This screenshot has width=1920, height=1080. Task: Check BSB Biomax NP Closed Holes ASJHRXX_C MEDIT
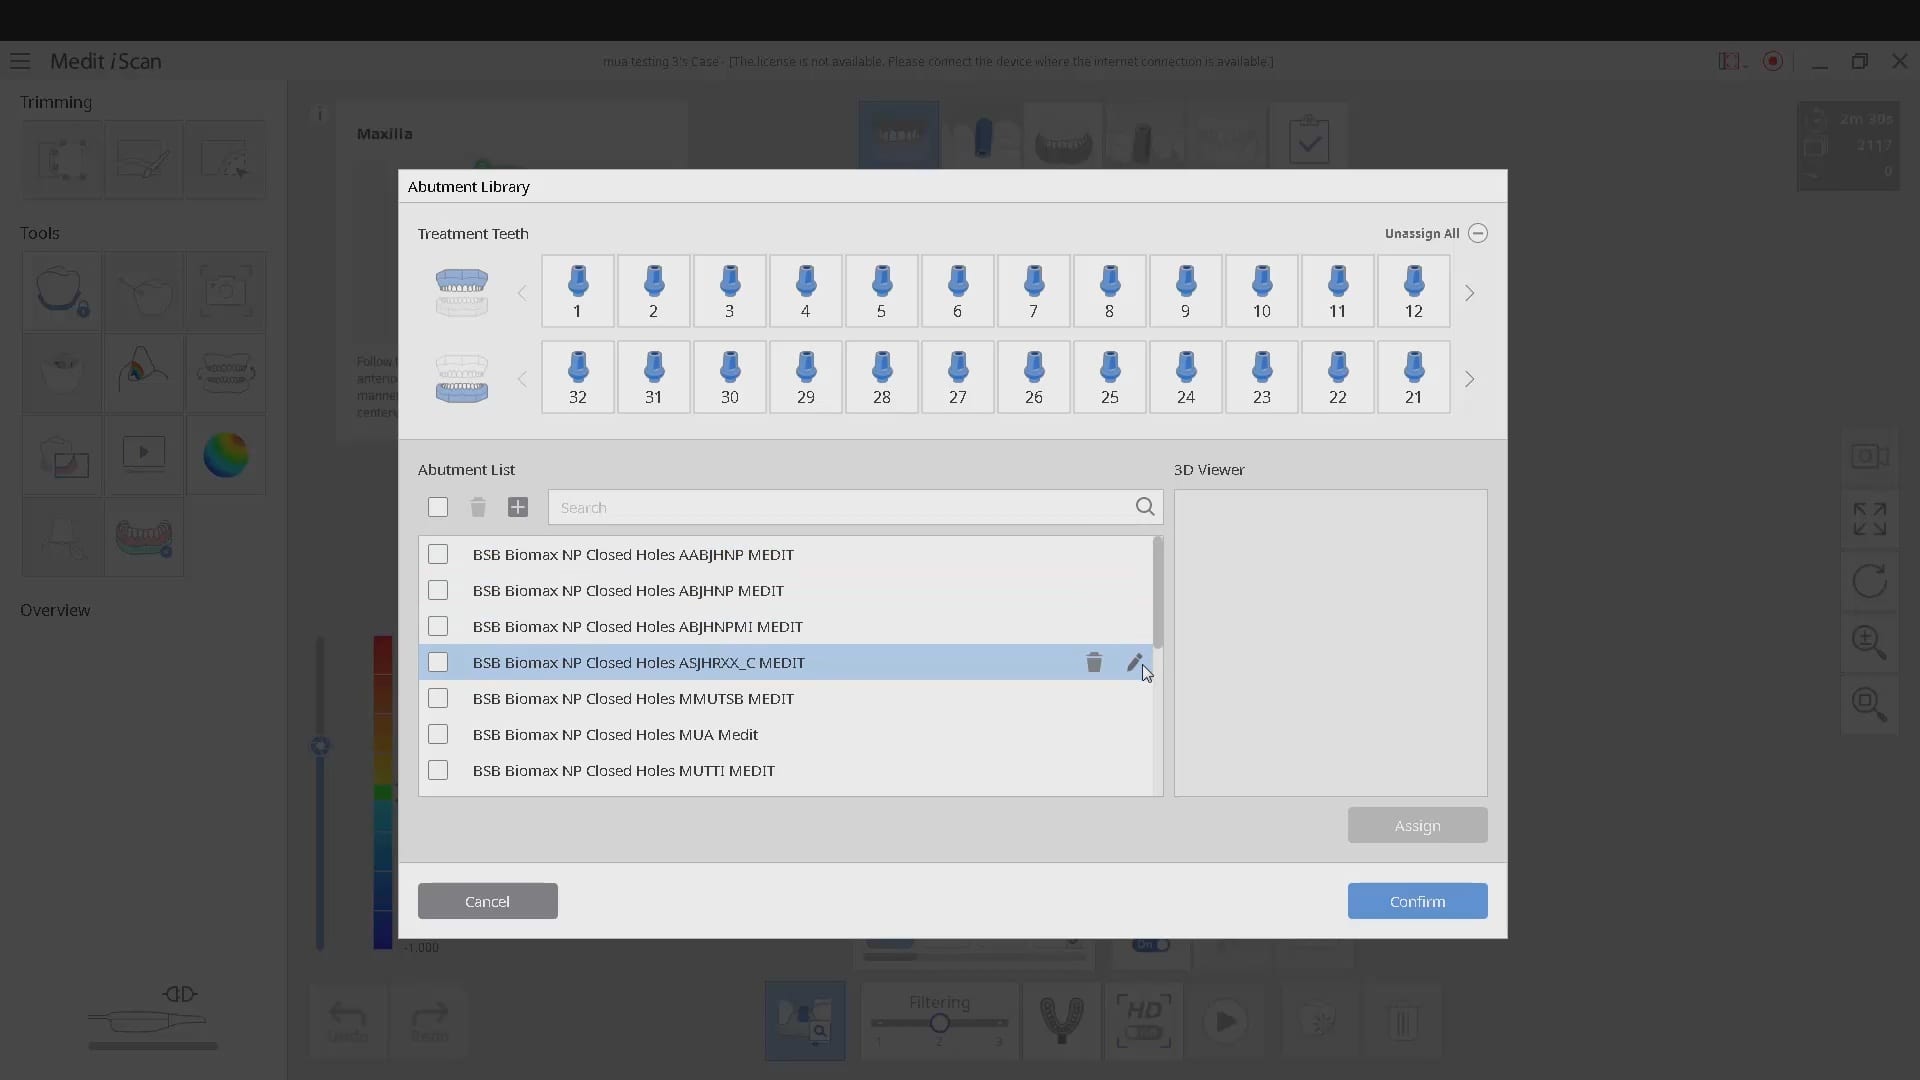[438, 662]
